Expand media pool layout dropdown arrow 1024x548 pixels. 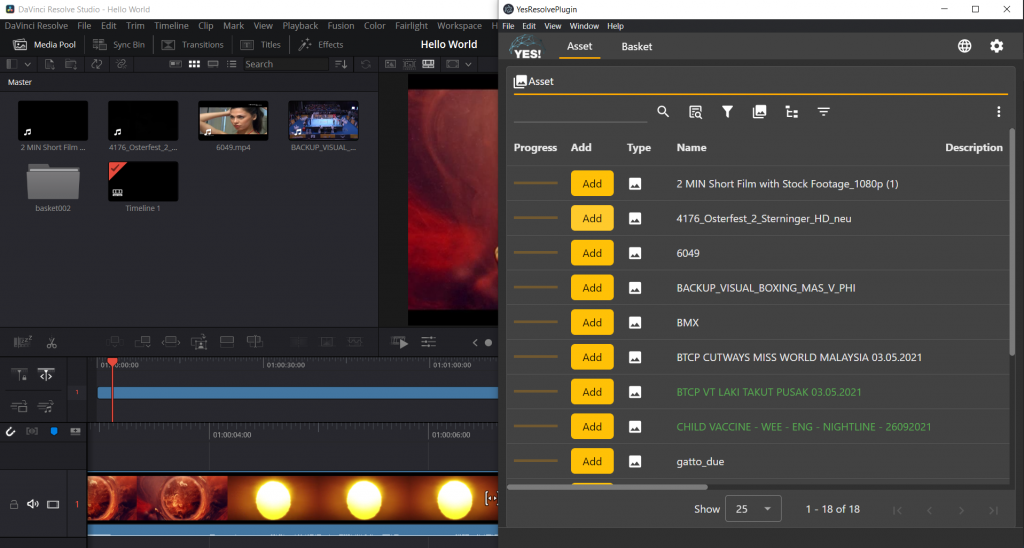click(27, 64)
